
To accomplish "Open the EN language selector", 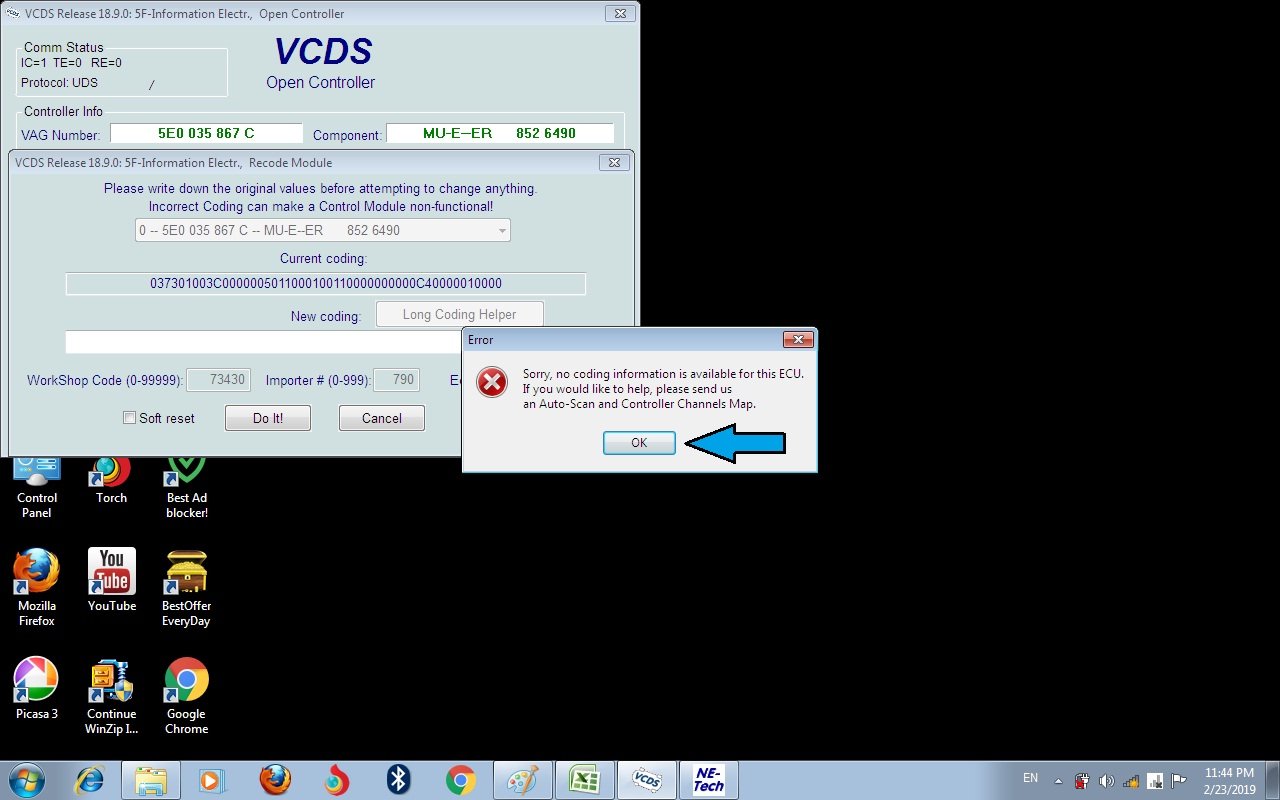I will pos(1030,779).
